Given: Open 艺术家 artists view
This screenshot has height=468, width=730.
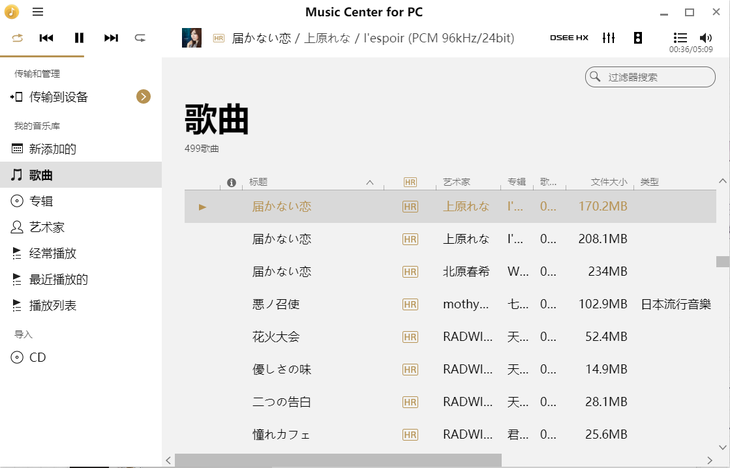Looking at the screenshot, I should coord(81,227).
